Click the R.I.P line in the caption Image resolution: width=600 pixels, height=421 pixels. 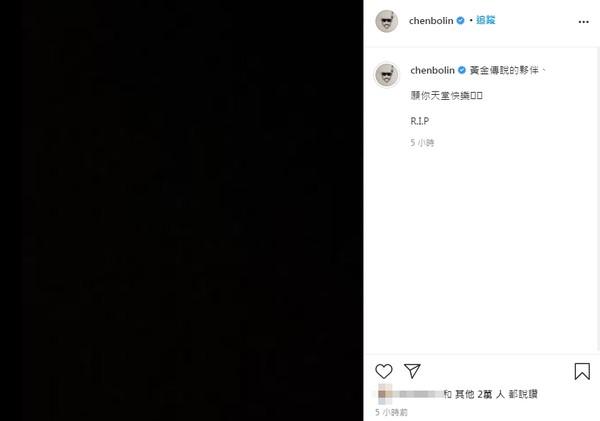click(x=419, y=121)
